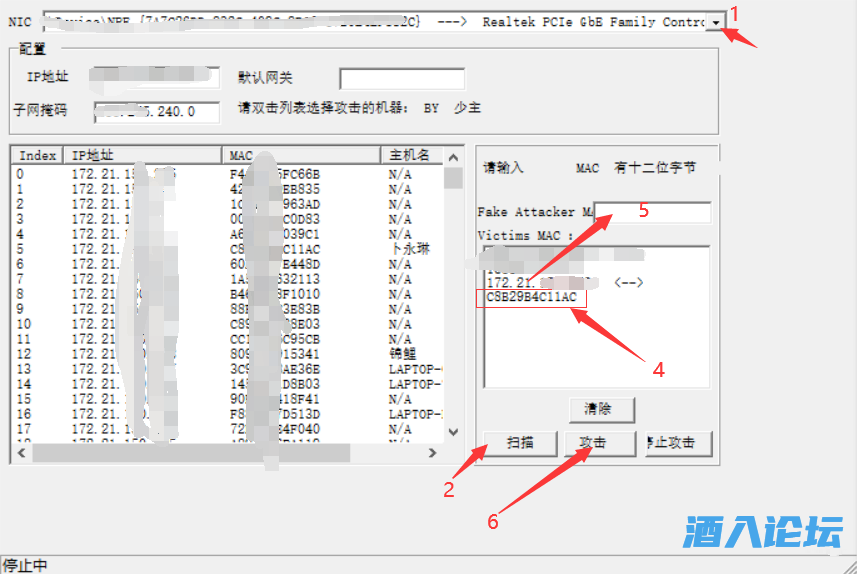Click the 默认网关 input field

[x=402, y=78]
